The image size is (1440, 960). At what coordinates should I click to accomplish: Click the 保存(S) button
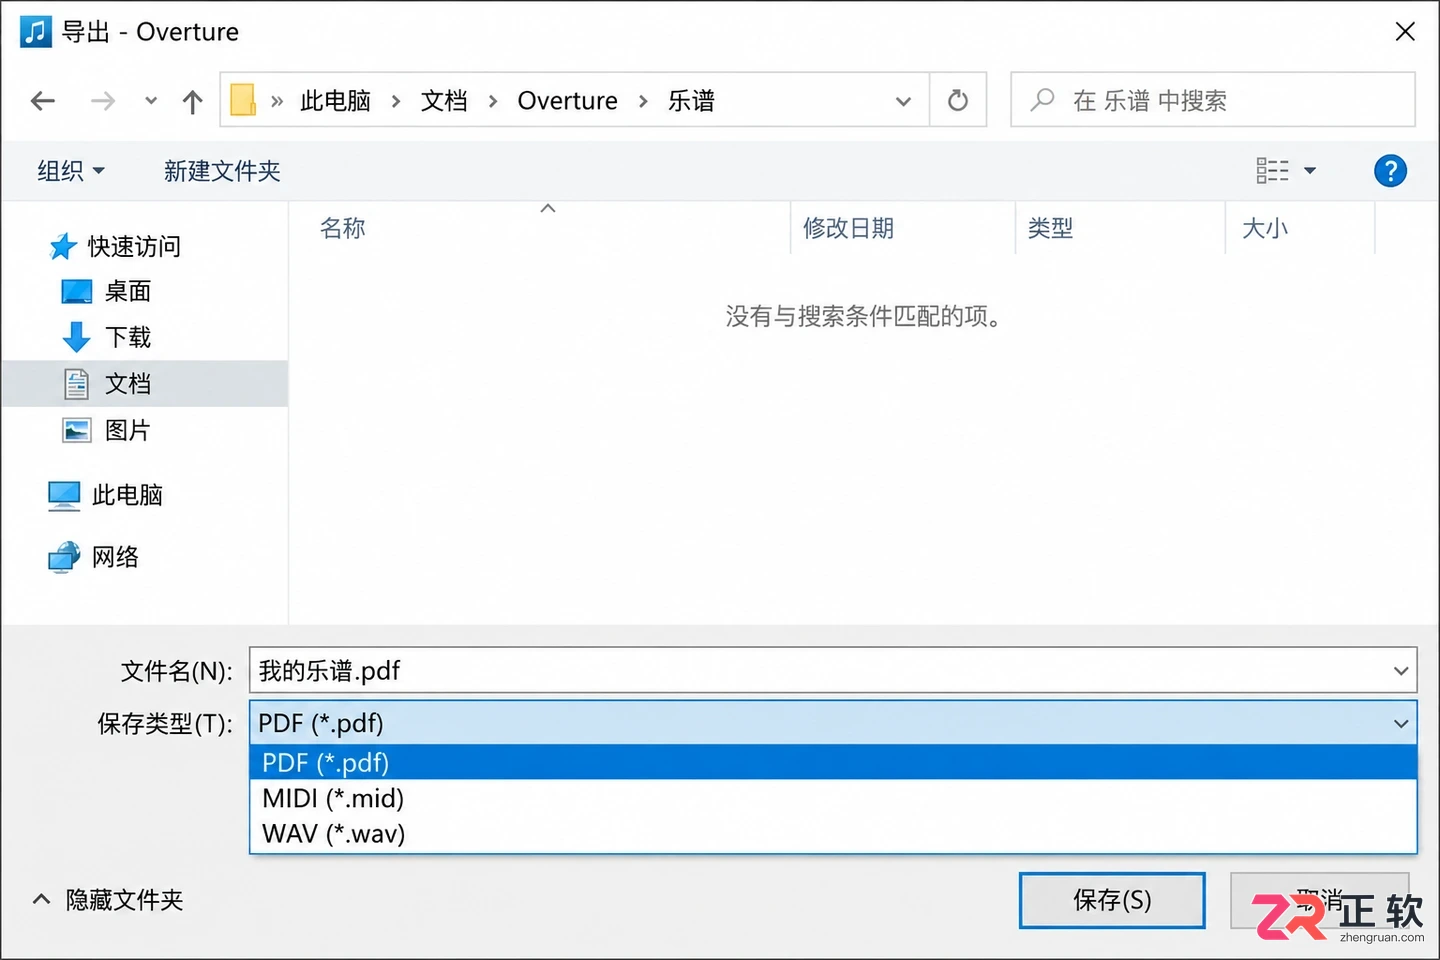pos(1112,900)
